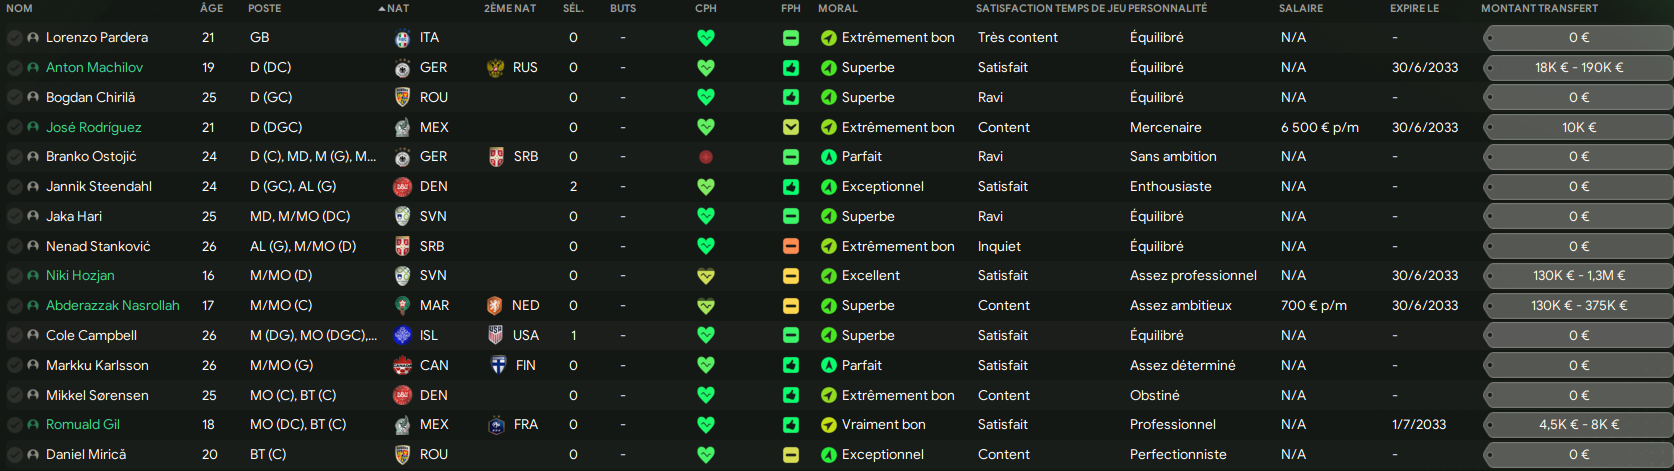Click the injury red cross icon for Branko Ostojić
Viewport: 1674px width, 471px height.
[706, 157]
